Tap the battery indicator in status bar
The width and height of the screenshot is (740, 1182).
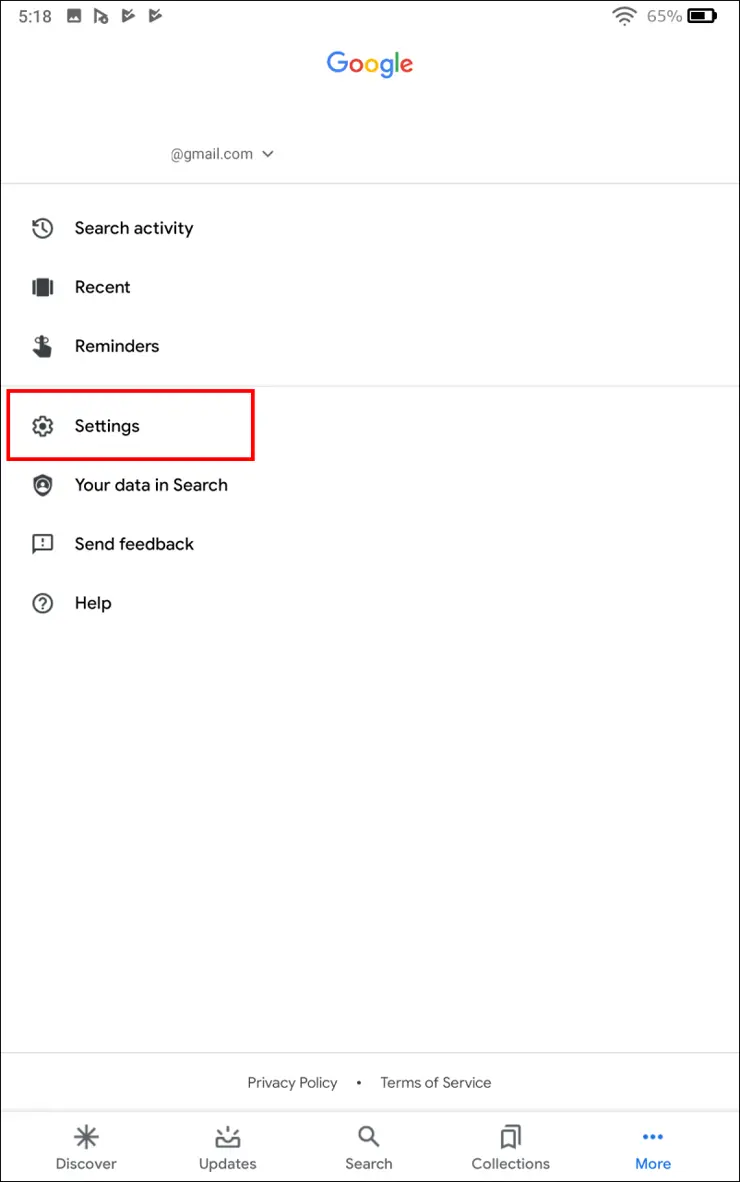tap(702, 16)
